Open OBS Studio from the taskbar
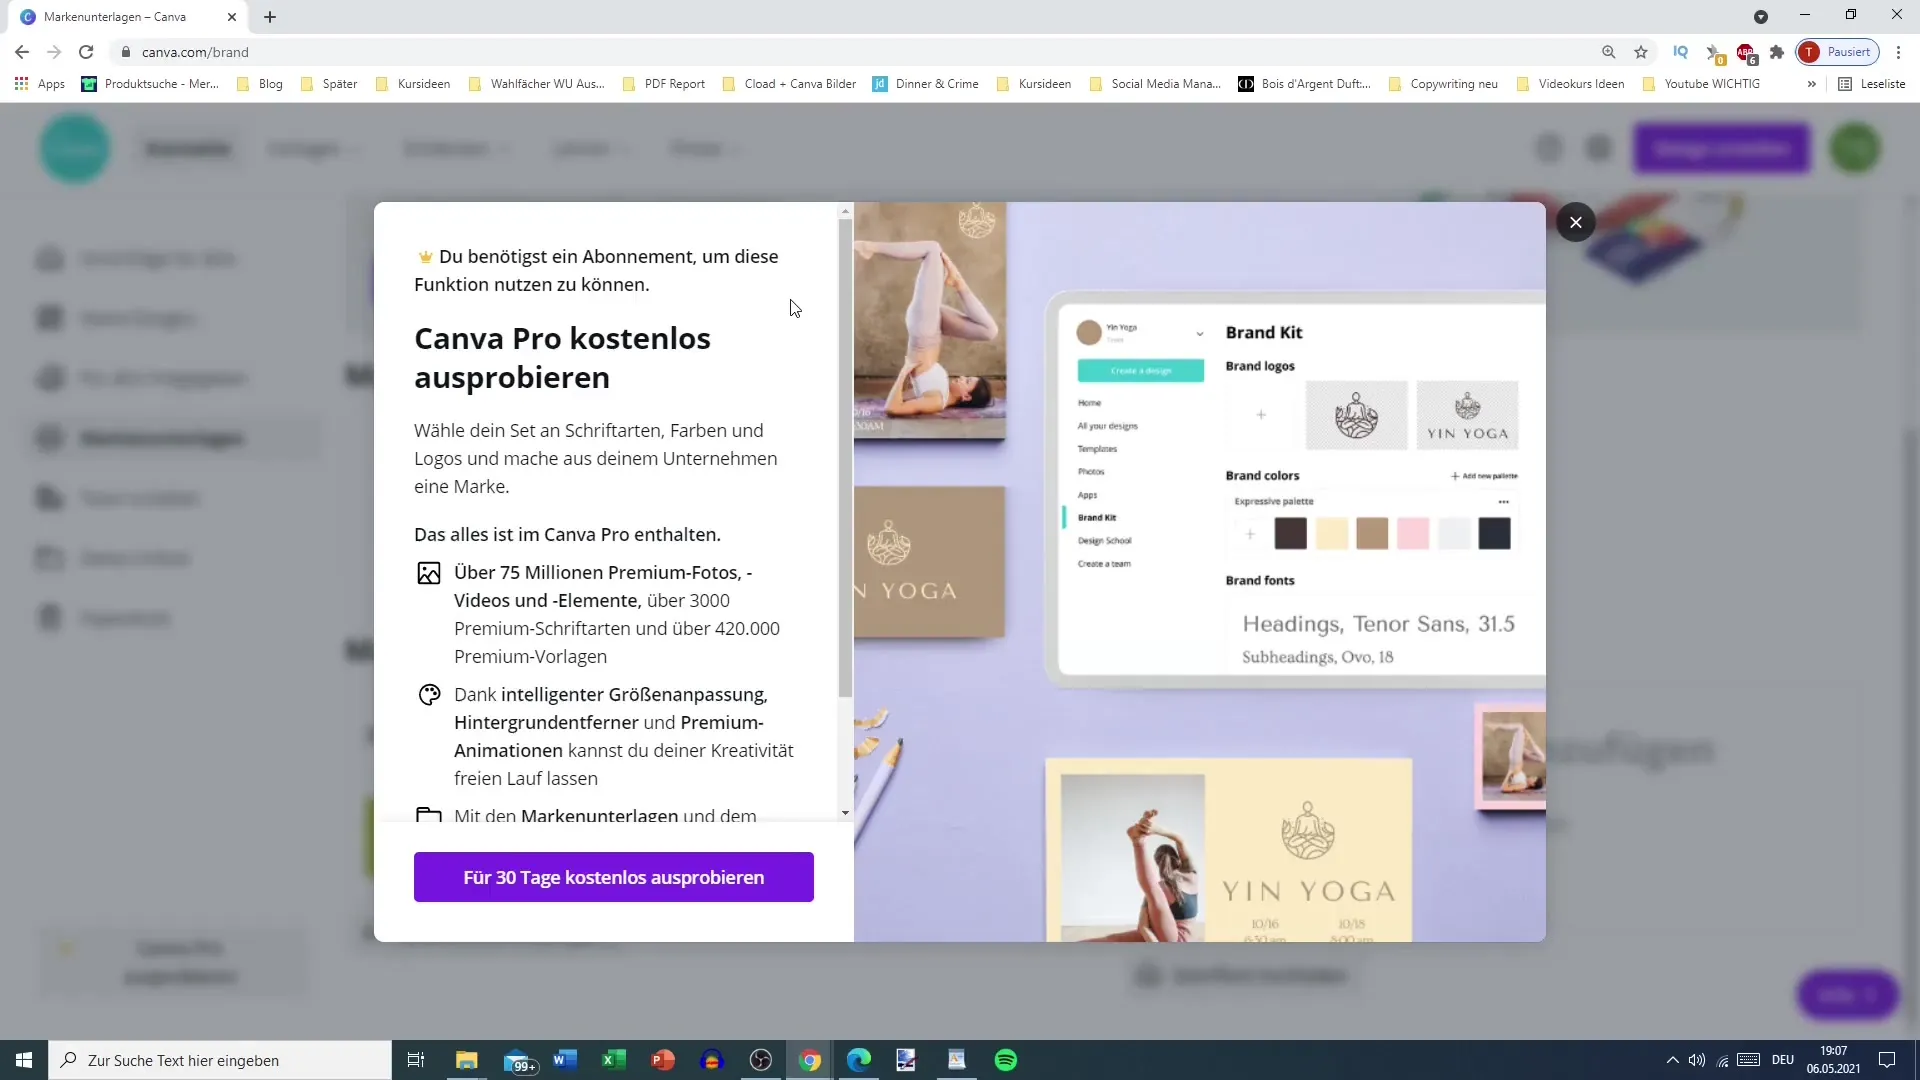1920x1080 pixels. click(x=761, y=1060)
